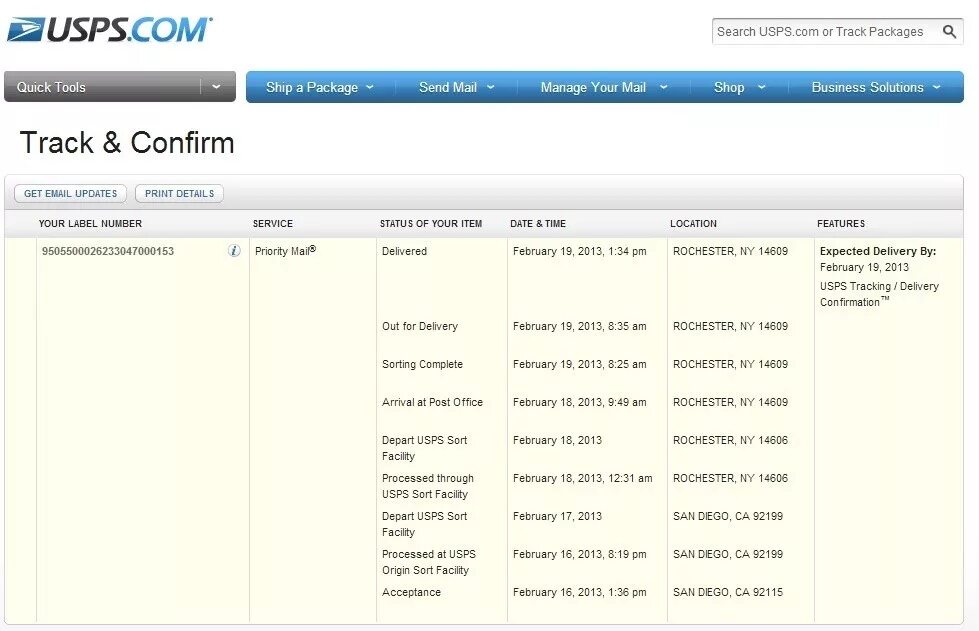Open the Shop menu

pos(729,87)
